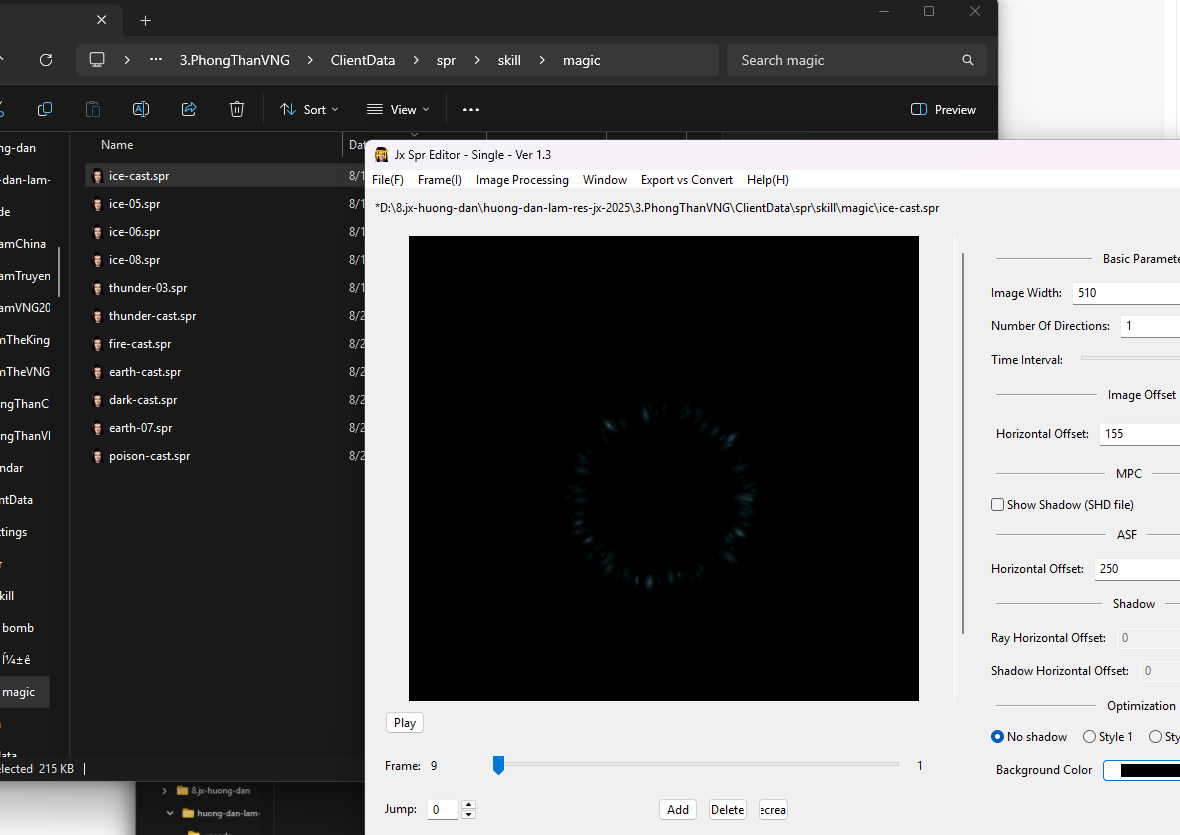Click the Delete trash icon in Explorer
Screen dimensions: 1180x835
pyautogui.click(x=237, y=109)
